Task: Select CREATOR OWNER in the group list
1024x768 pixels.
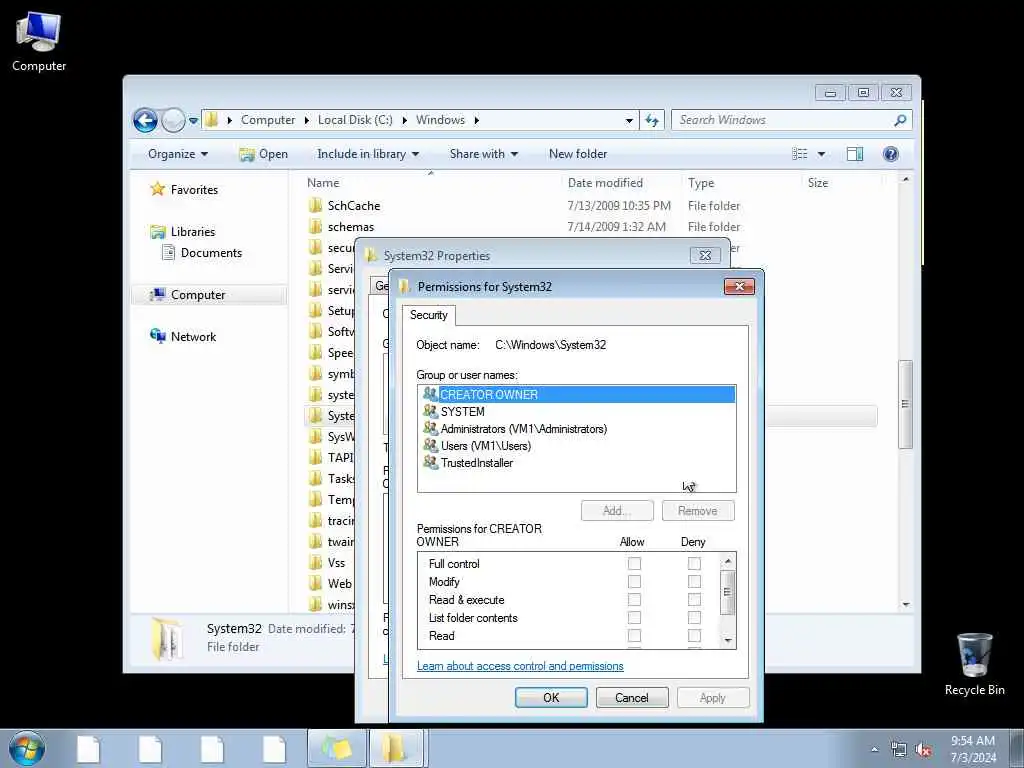Action: click(577, 394)
